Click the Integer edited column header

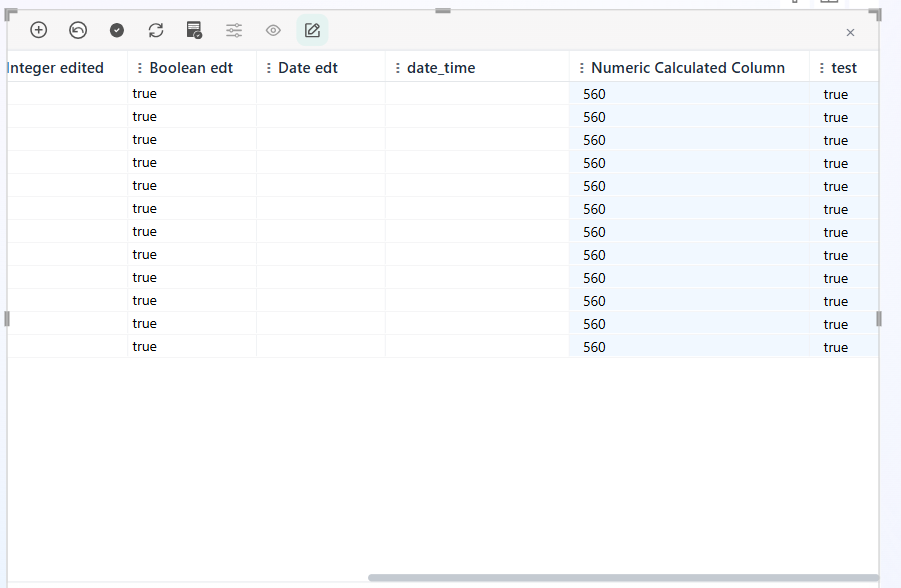[x=55, y=68]
